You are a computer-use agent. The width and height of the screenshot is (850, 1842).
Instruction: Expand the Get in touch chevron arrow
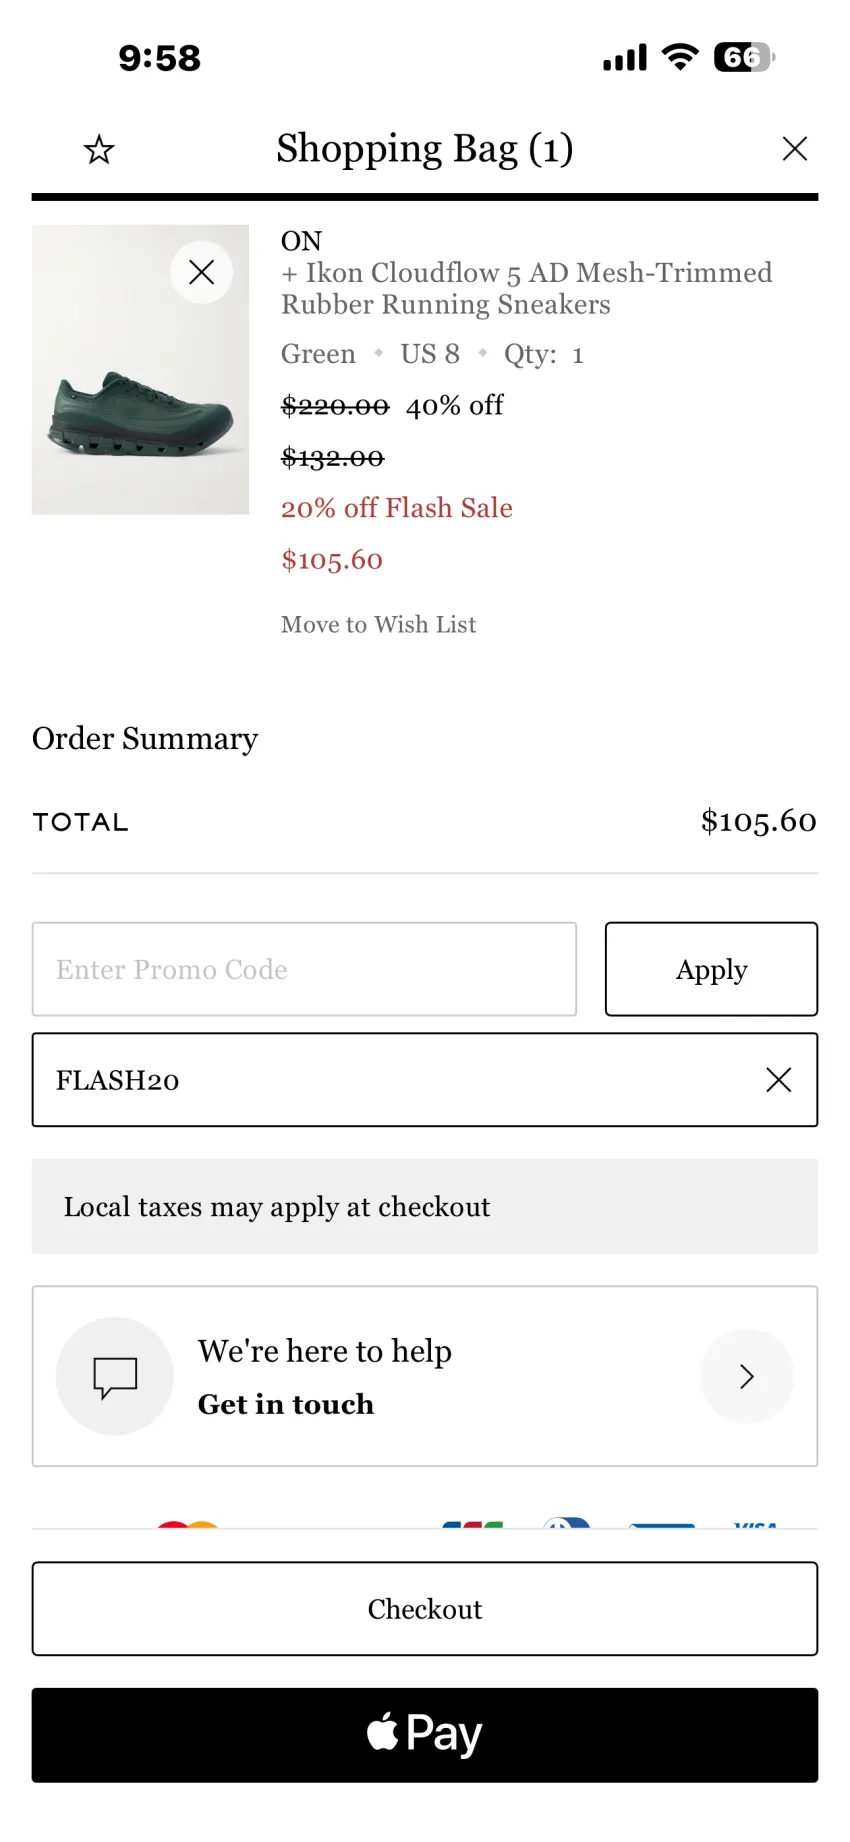pos(747,1376)
